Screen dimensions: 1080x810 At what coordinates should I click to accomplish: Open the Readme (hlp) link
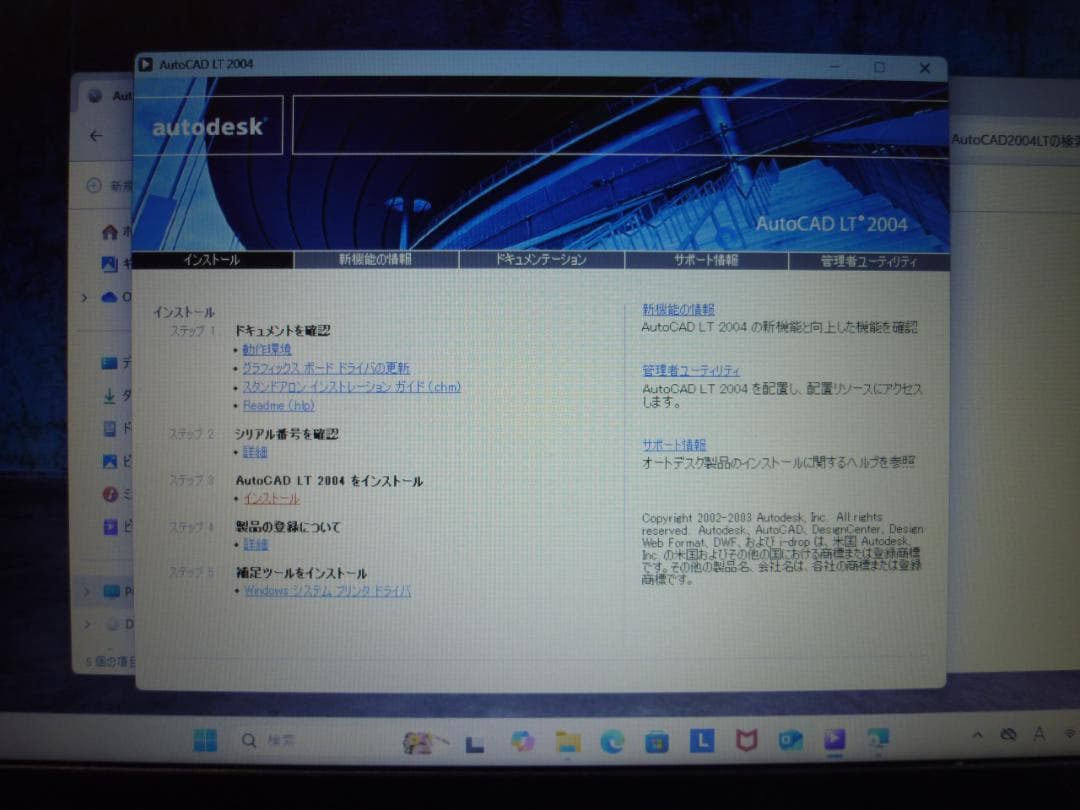pos(278,405)
